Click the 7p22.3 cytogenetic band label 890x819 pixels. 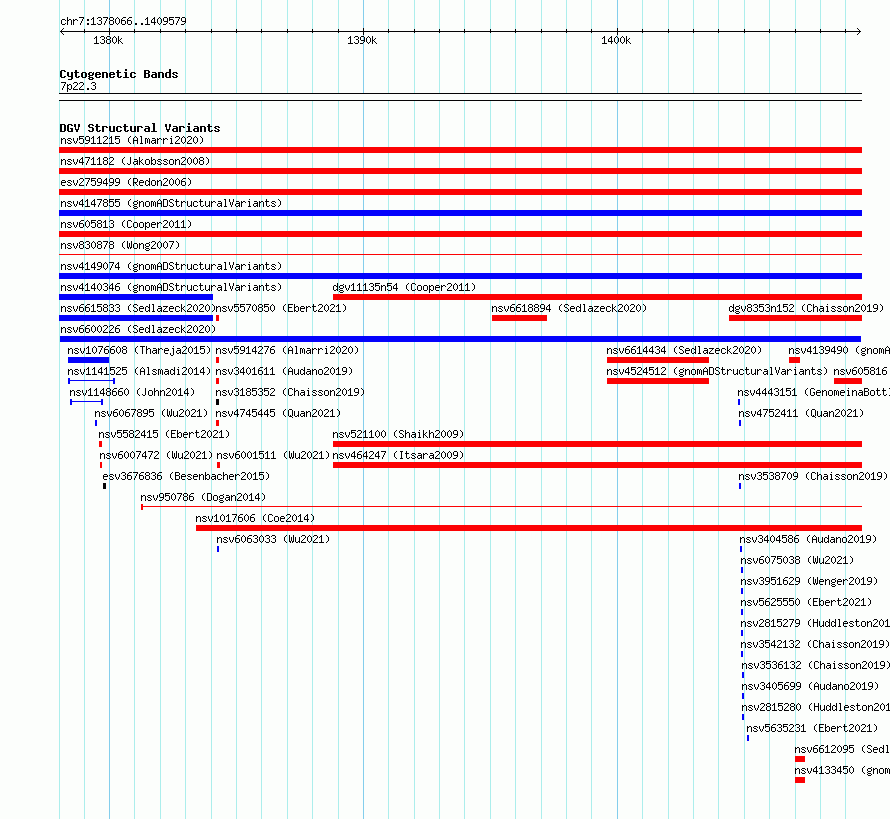78,86
